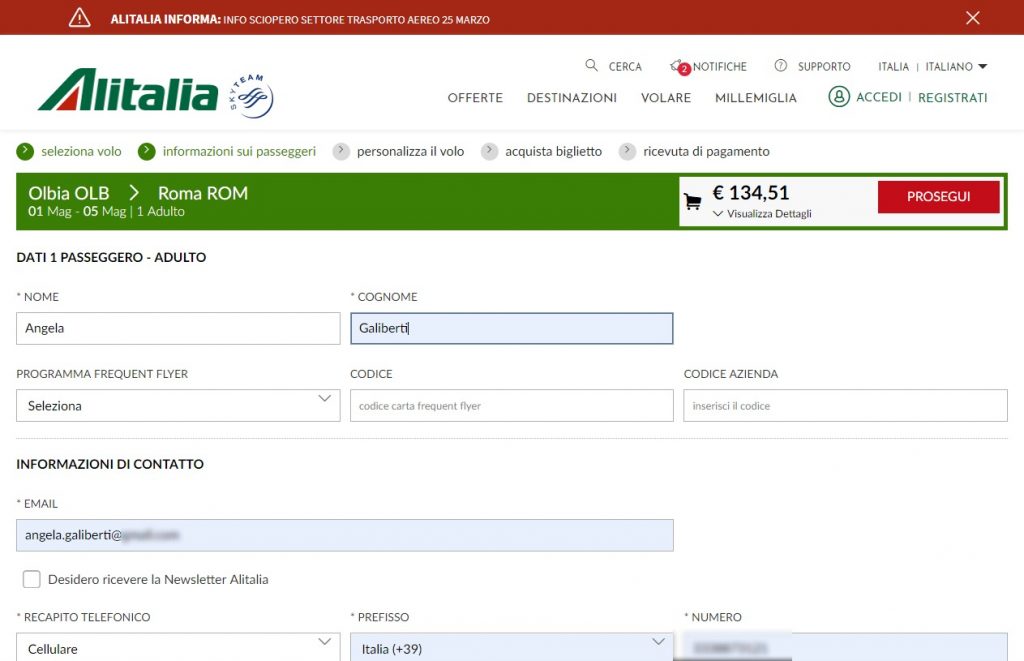Viewport: 1024px width, 661px height.
Task: Open notifications via the bell icon
Action: pos(679,67)
